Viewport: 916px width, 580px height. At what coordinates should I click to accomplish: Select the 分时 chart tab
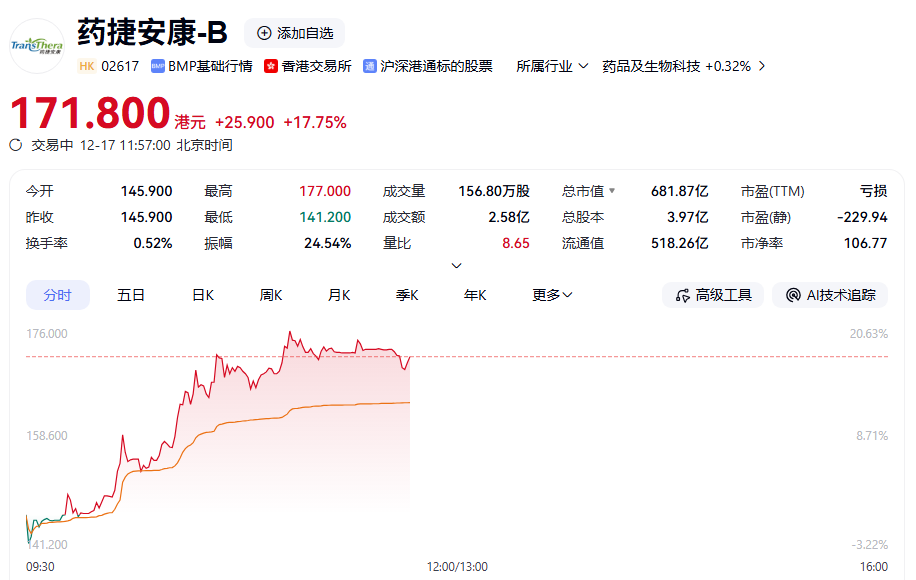57,295
